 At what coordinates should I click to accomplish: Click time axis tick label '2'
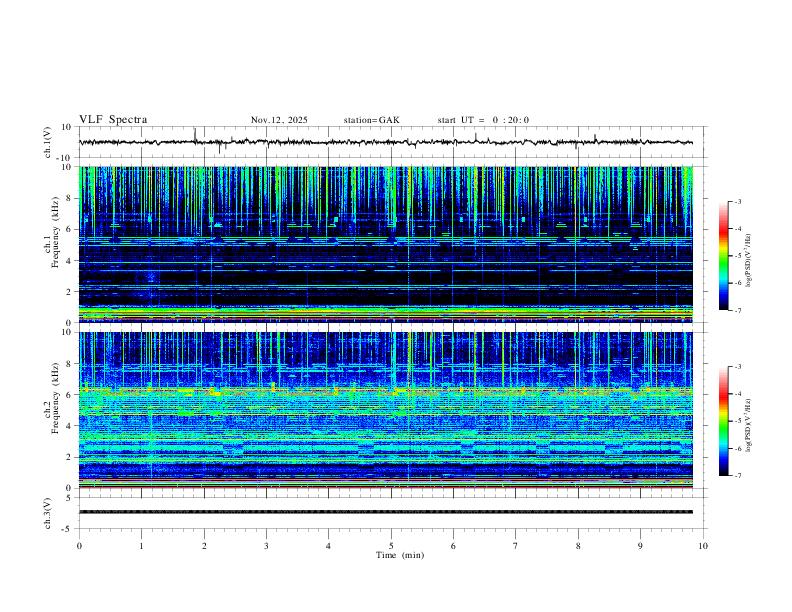point(204,546)
